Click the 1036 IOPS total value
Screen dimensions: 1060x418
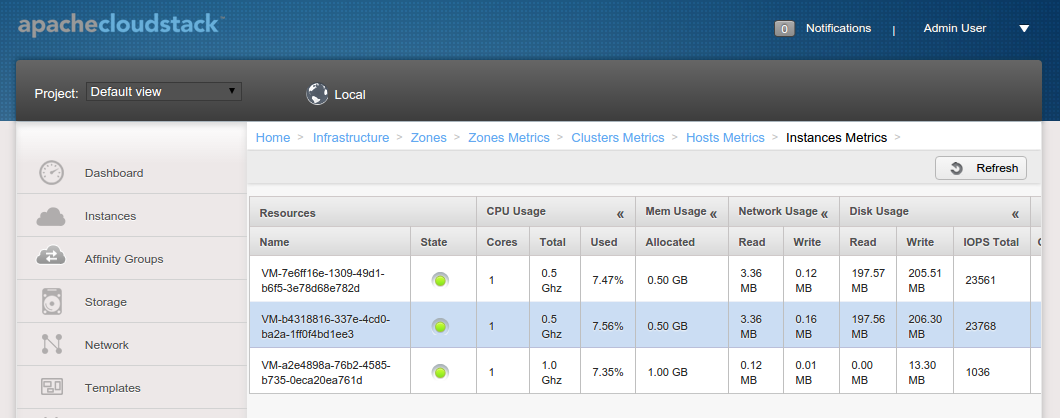[x=977, y=372]
